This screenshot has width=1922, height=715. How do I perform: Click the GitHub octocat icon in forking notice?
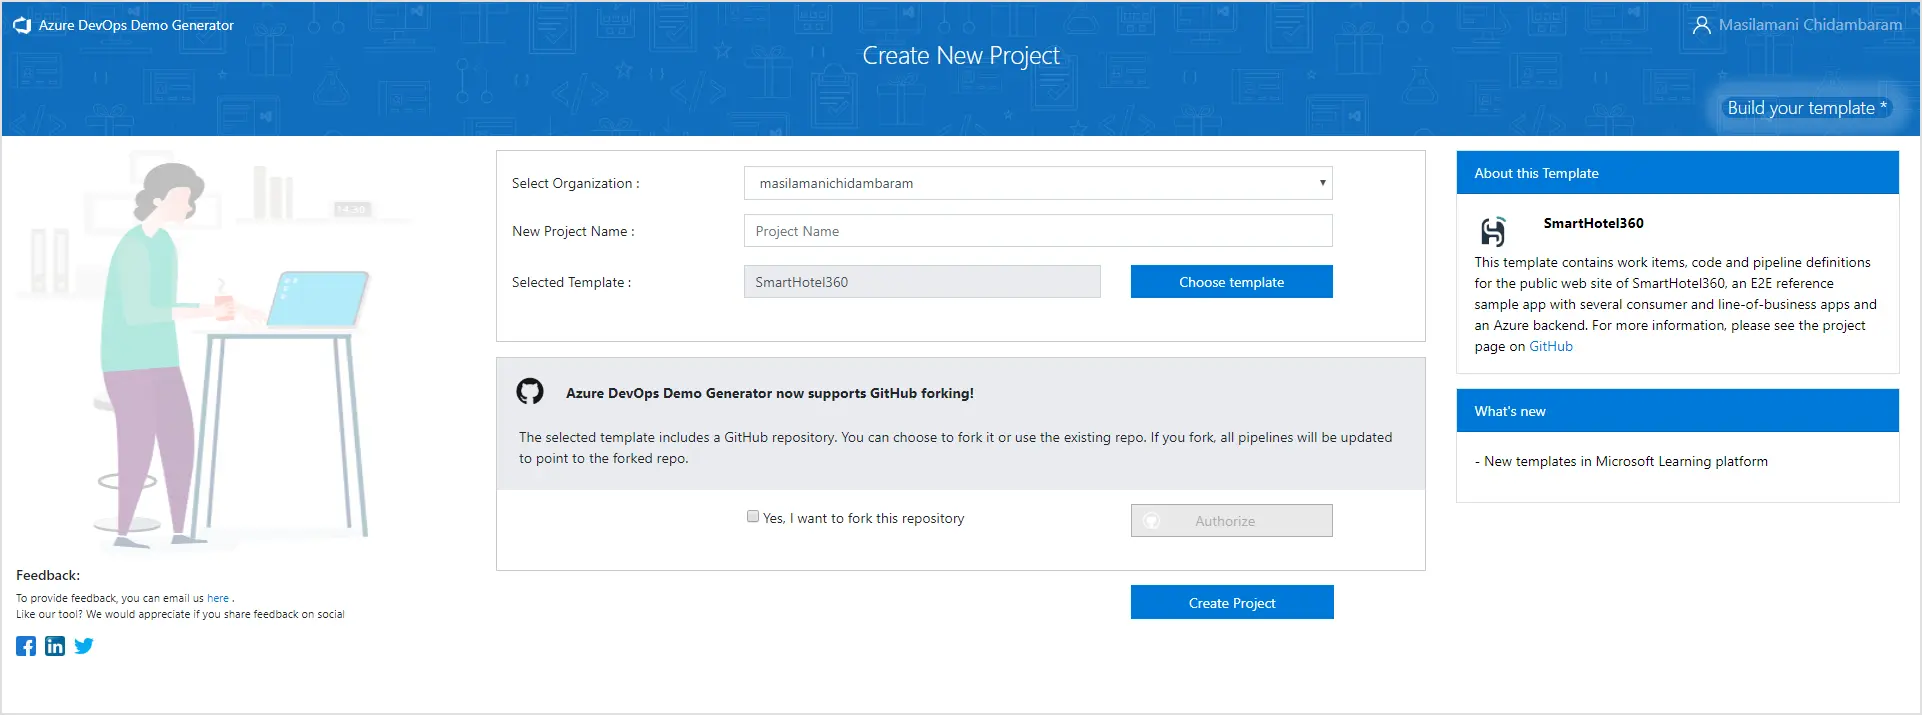[x=530, y=391]
